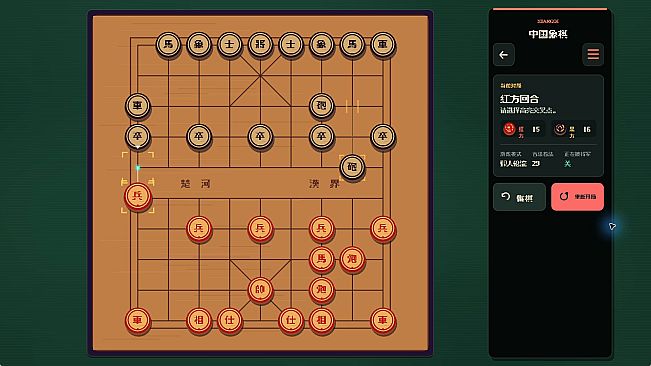The width and height of the screenshot is (651, 366).
Task: Click the back arrow button
Action: coord(504,55)
